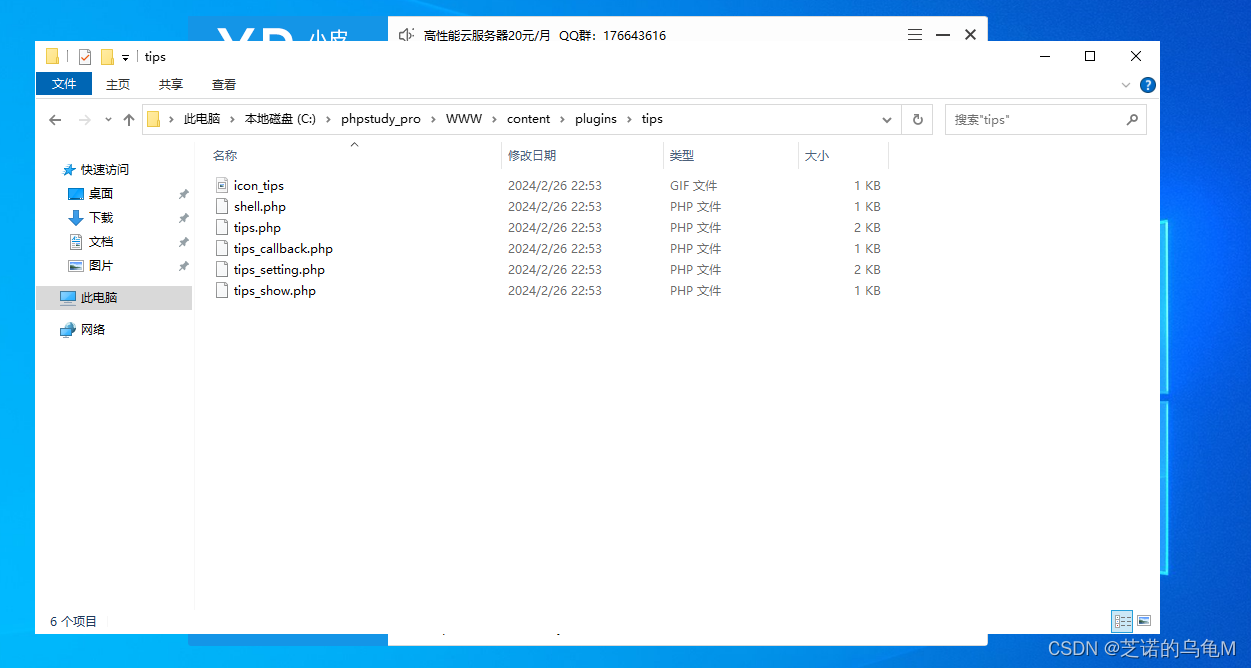Open Explorer help question mark icon
Screen dimensions: 1251x668
point(1148,85)
